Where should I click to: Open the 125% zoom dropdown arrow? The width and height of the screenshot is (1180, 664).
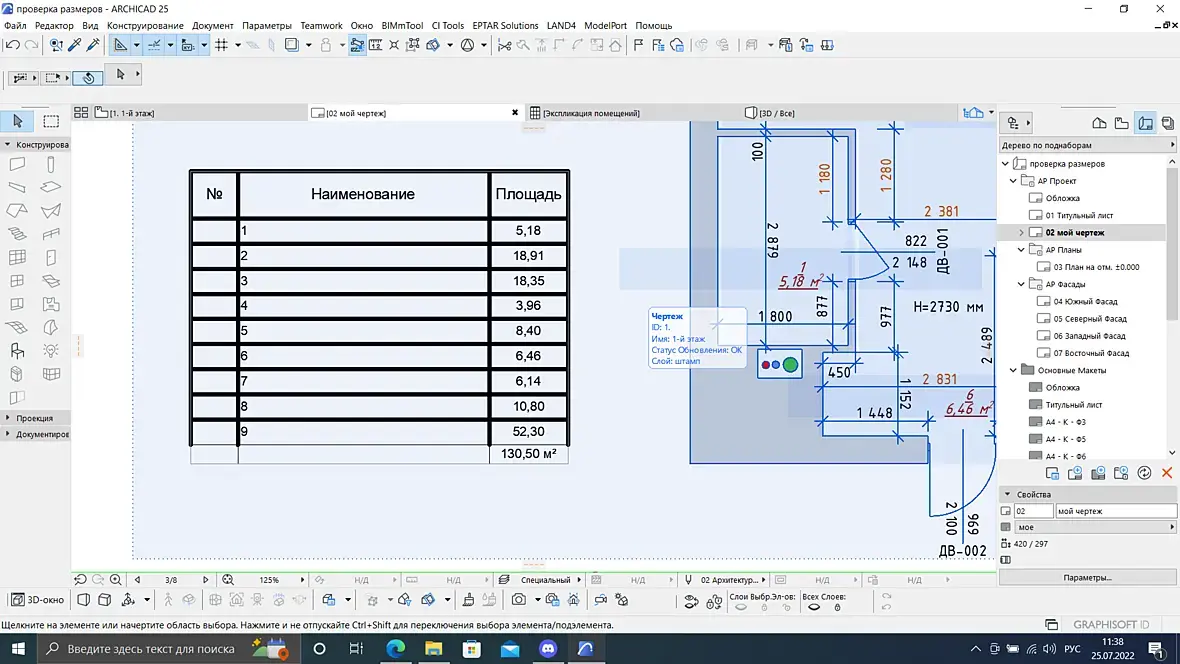click(303, 580)
